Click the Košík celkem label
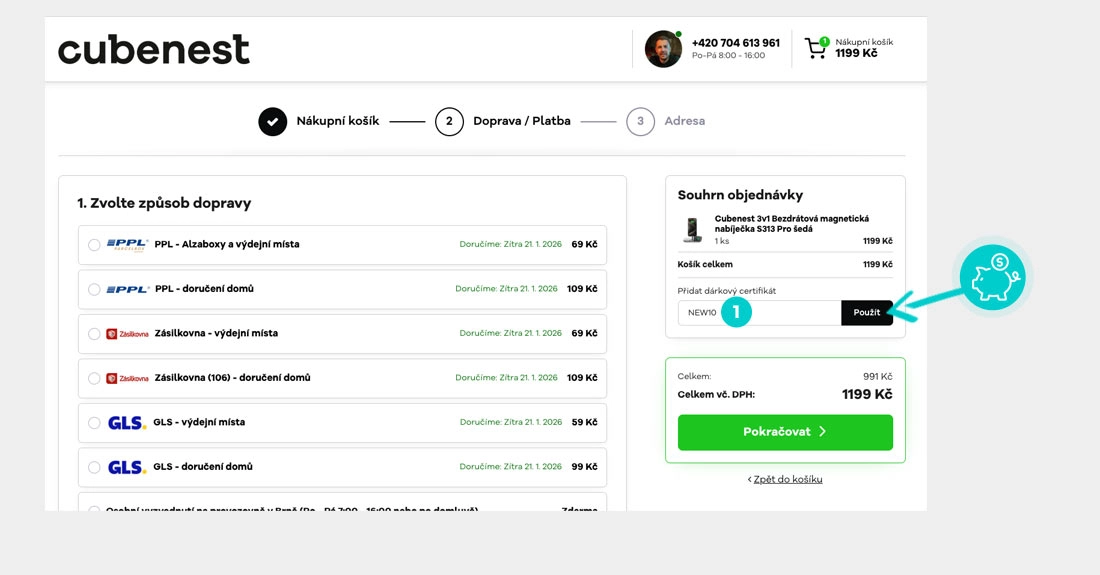1100x575 pixels. (x=705, y=264)
